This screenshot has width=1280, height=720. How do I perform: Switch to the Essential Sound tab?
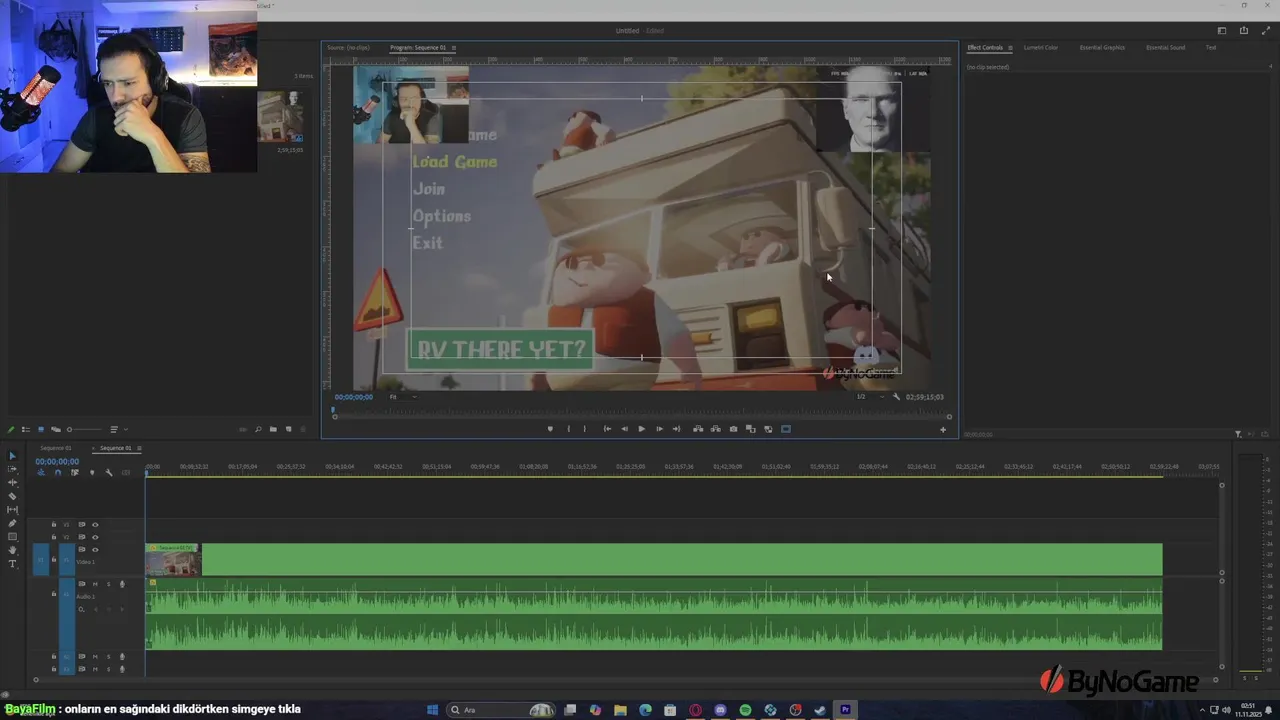tap(1165, 48)
